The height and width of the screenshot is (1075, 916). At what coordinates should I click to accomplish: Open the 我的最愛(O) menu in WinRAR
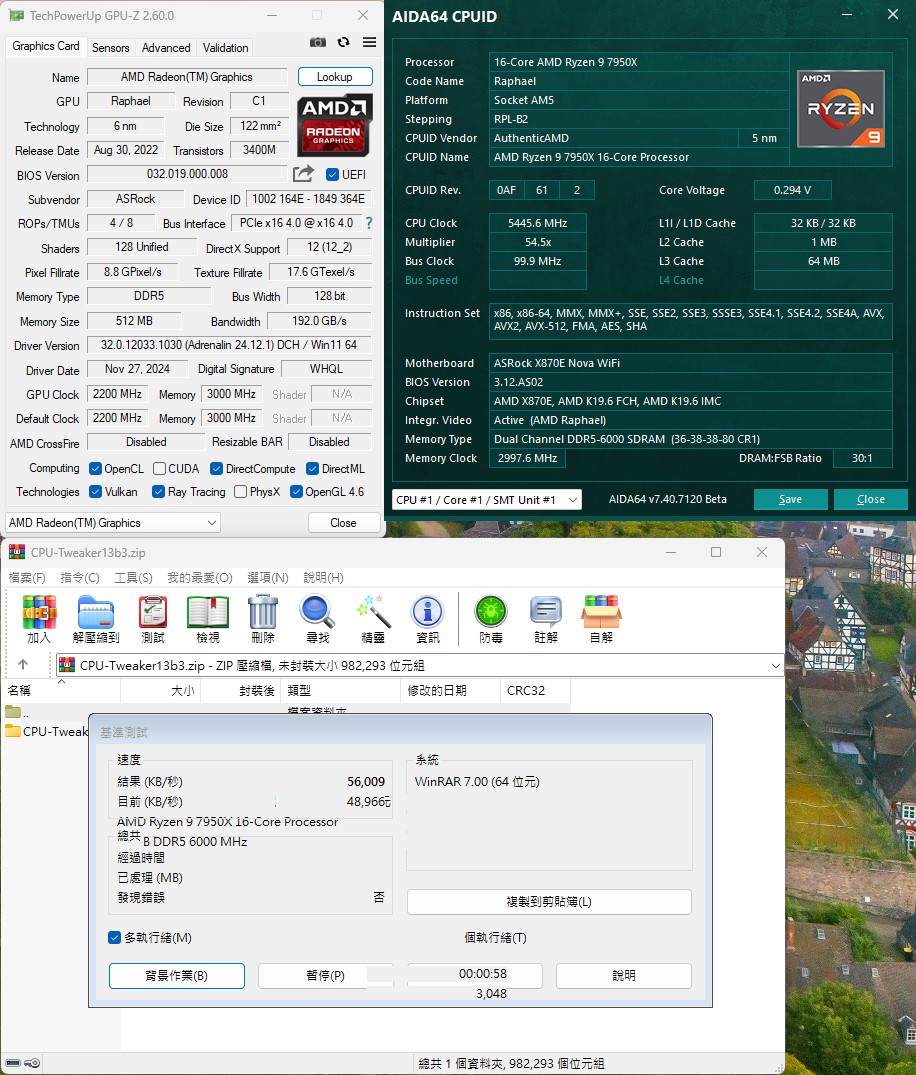[x=200, y=577]
